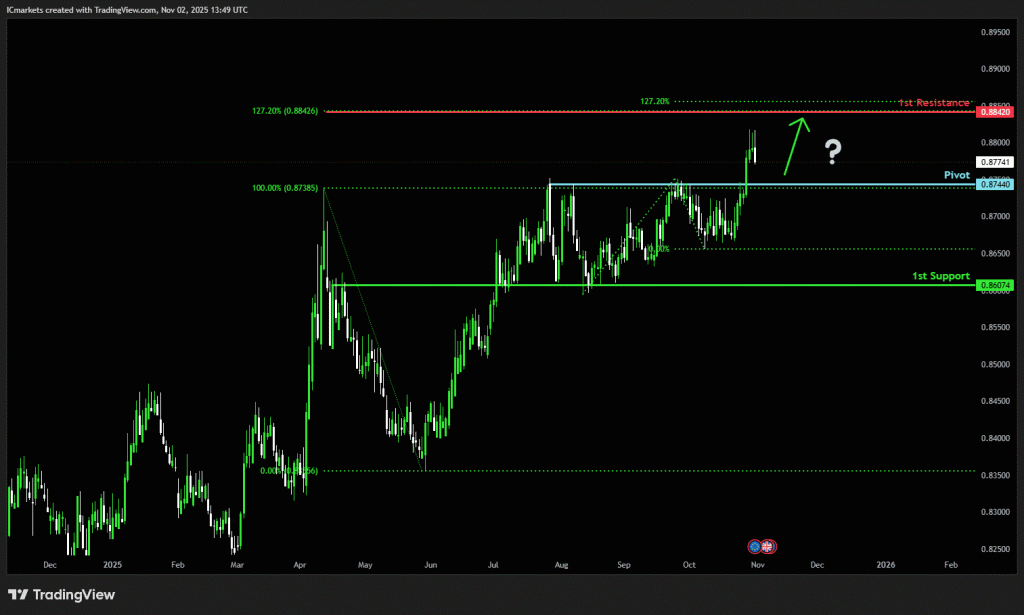Click the 'Nov' label on the time axis

point(757,565)
